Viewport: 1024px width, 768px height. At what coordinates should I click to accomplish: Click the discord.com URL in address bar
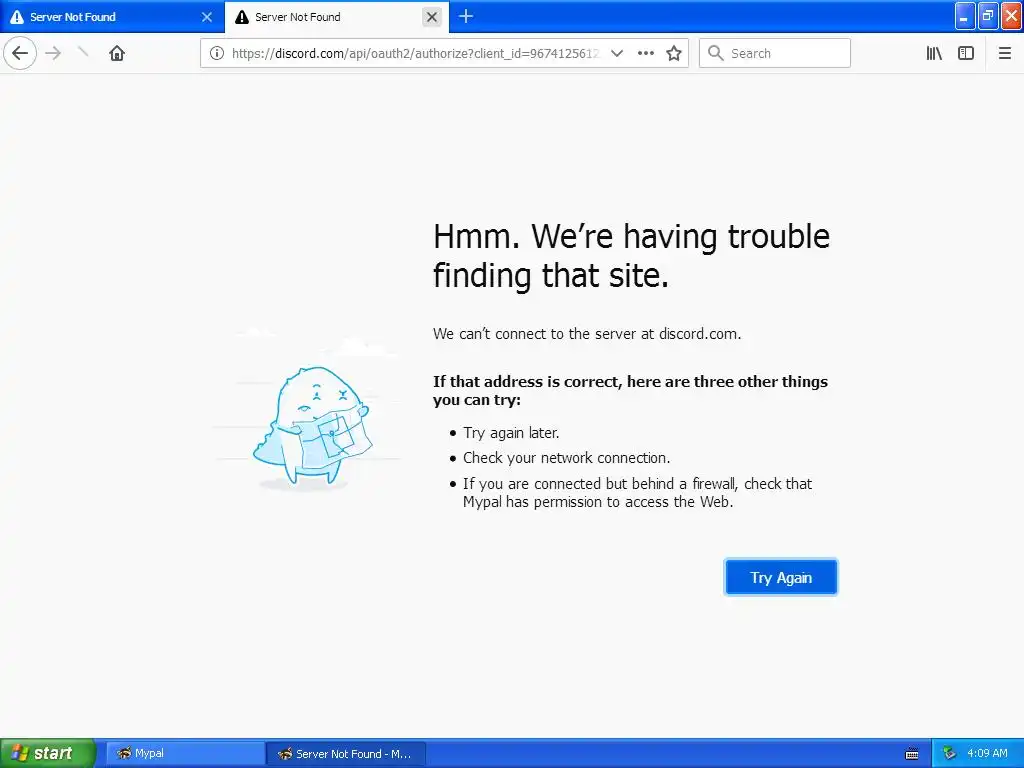tap(414, 54)
